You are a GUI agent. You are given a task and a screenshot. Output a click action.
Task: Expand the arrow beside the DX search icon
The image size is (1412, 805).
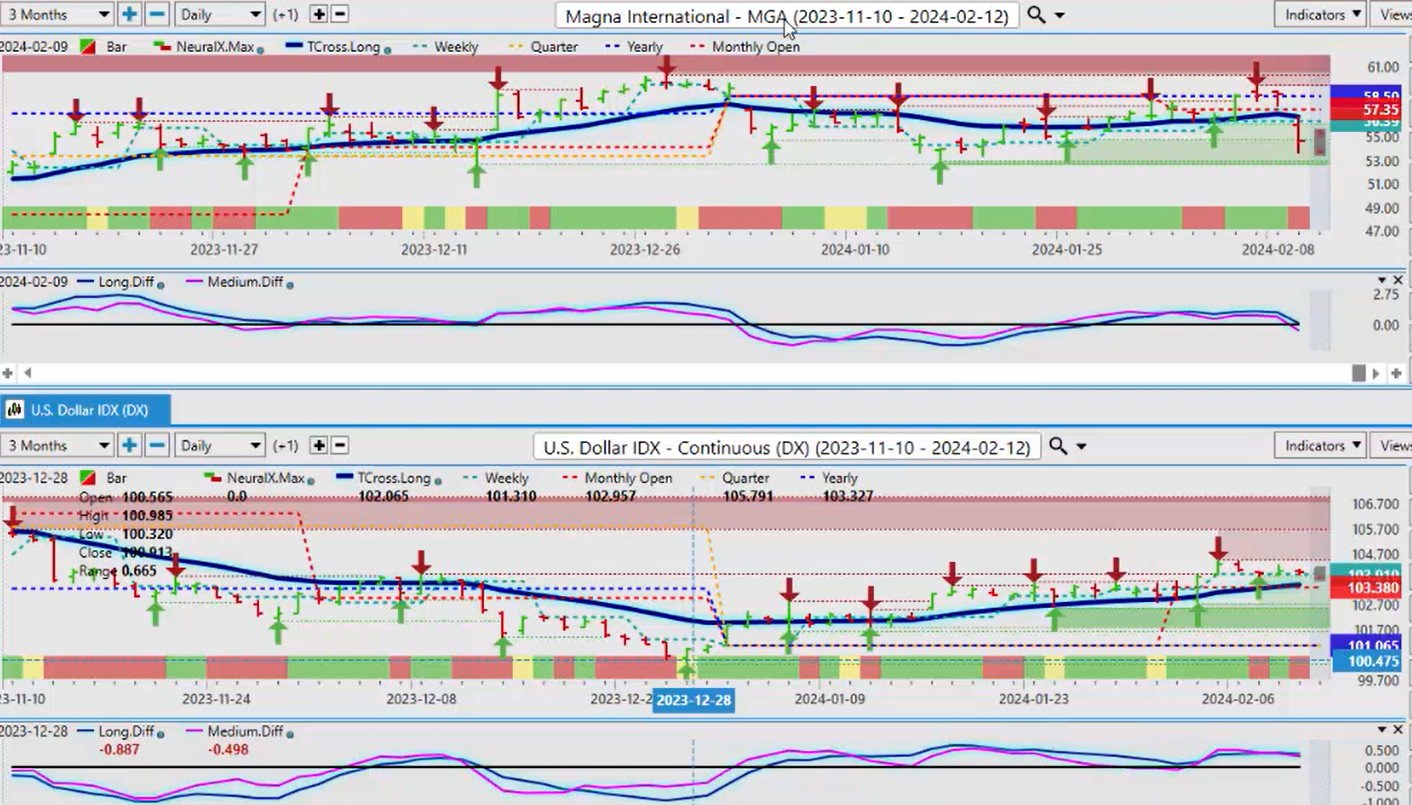click(x=1081, y=447)
